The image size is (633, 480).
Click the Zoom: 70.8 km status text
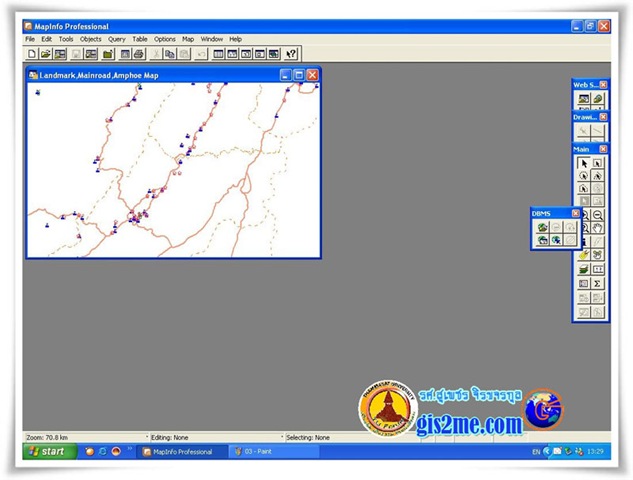(47, 437)
